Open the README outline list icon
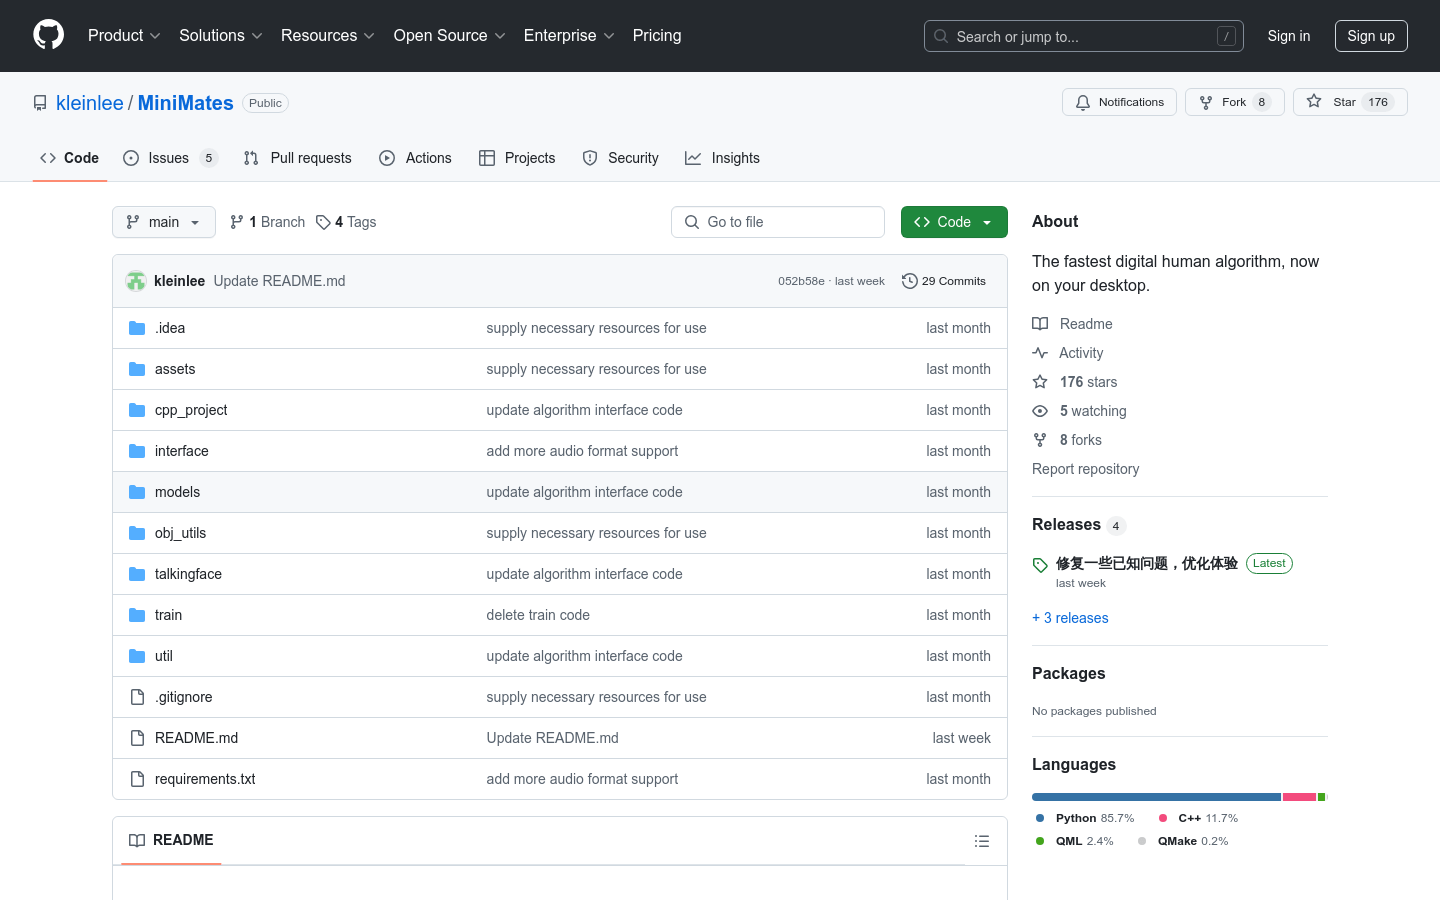The height and width of the screenshot is (900, 1440). [982, 841]
